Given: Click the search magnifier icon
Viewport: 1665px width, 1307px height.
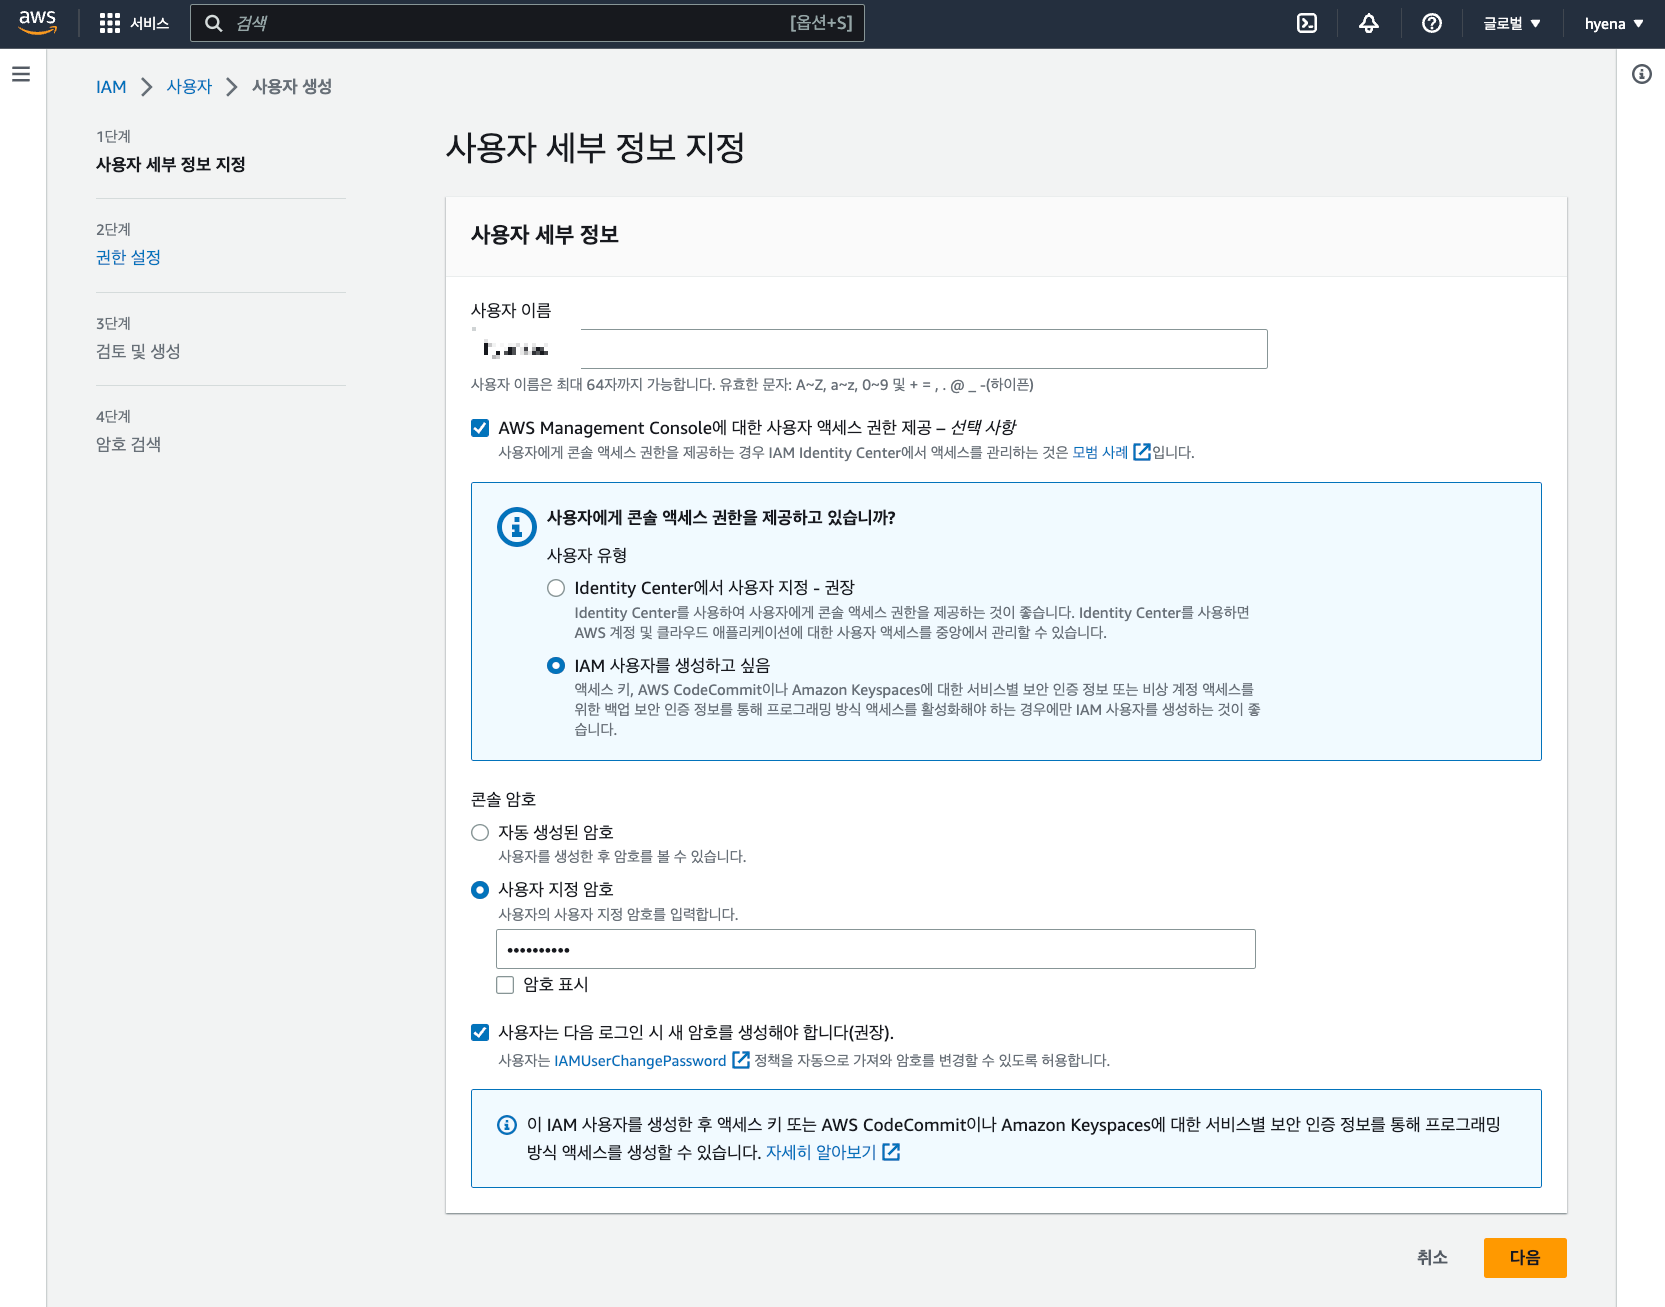Looking at the screenshot, I should pos(213,23).
